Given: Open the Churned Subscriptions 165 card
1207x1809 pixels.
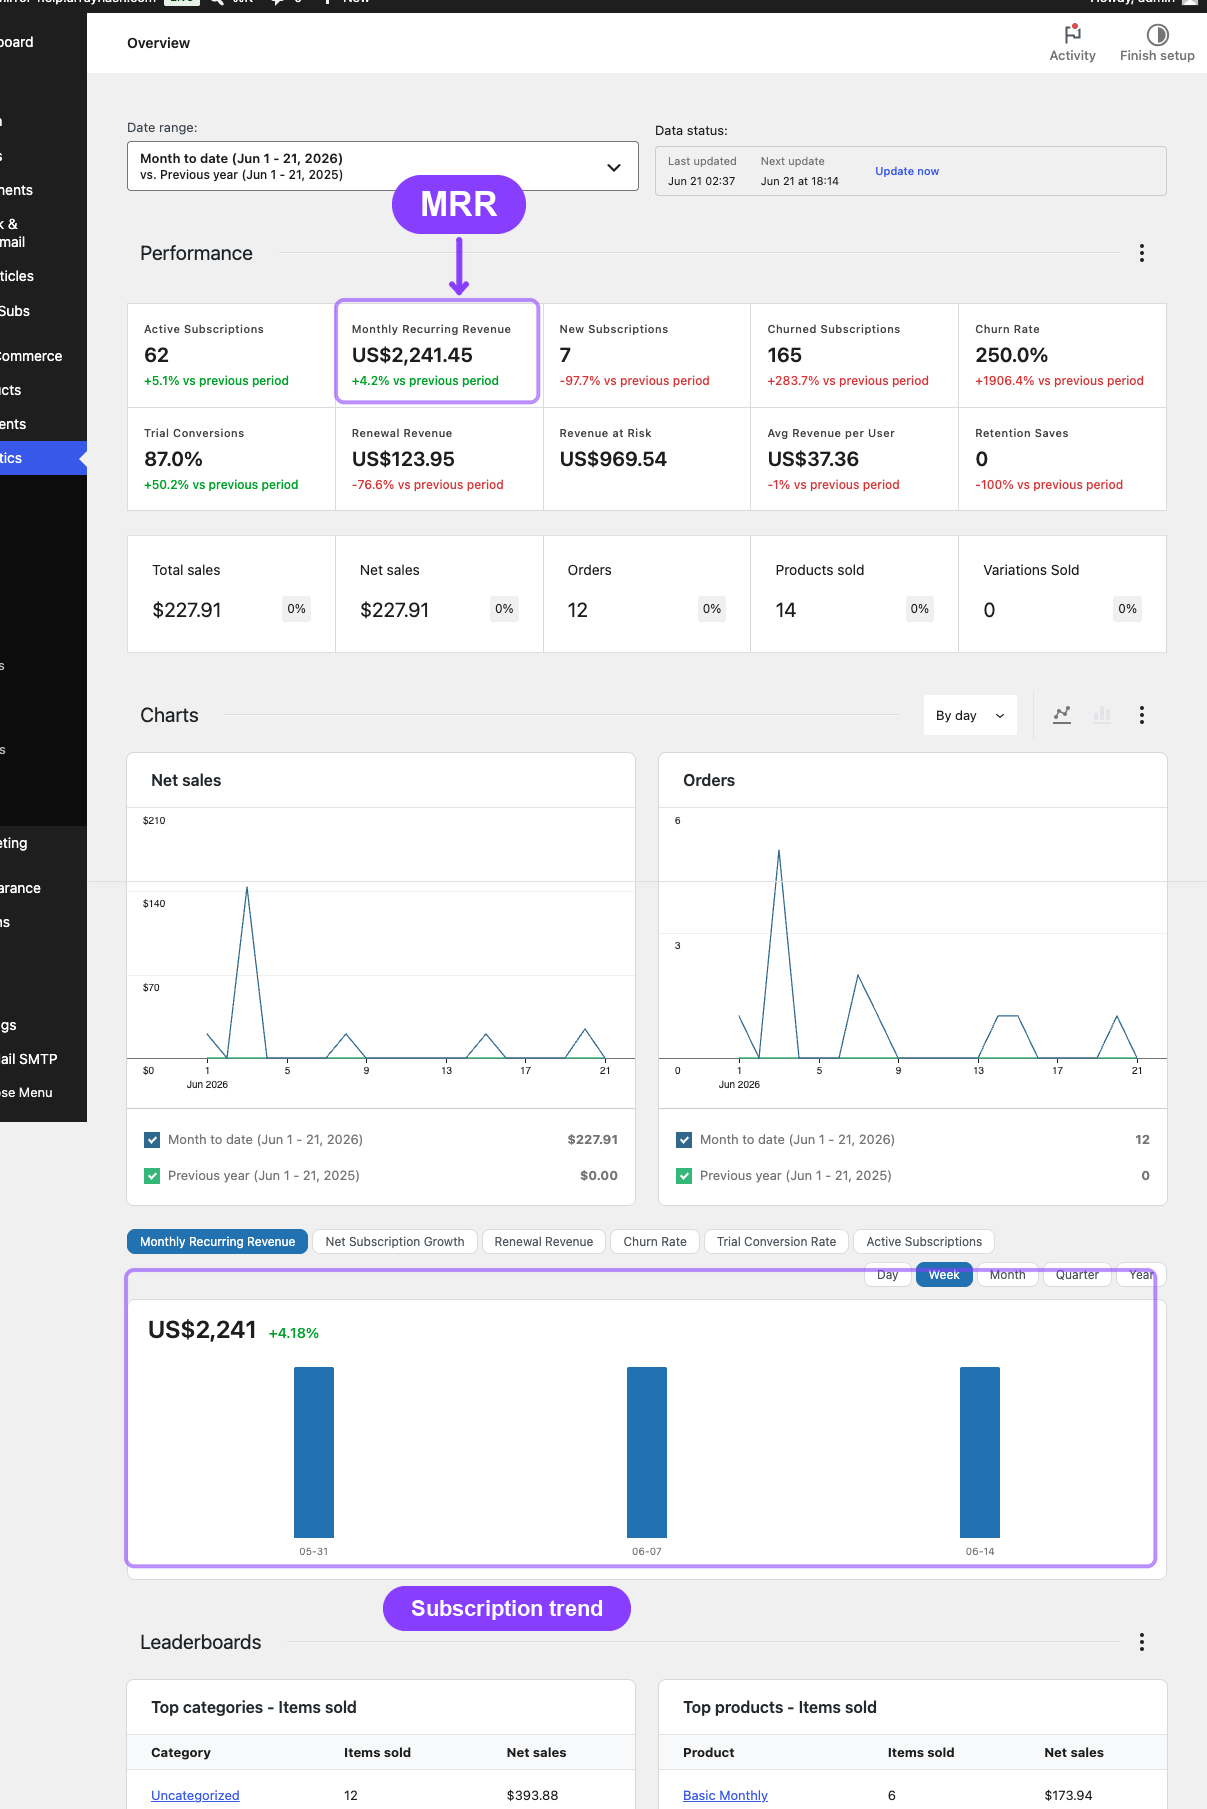Looking at the screenshot, I should click(854, 355).
